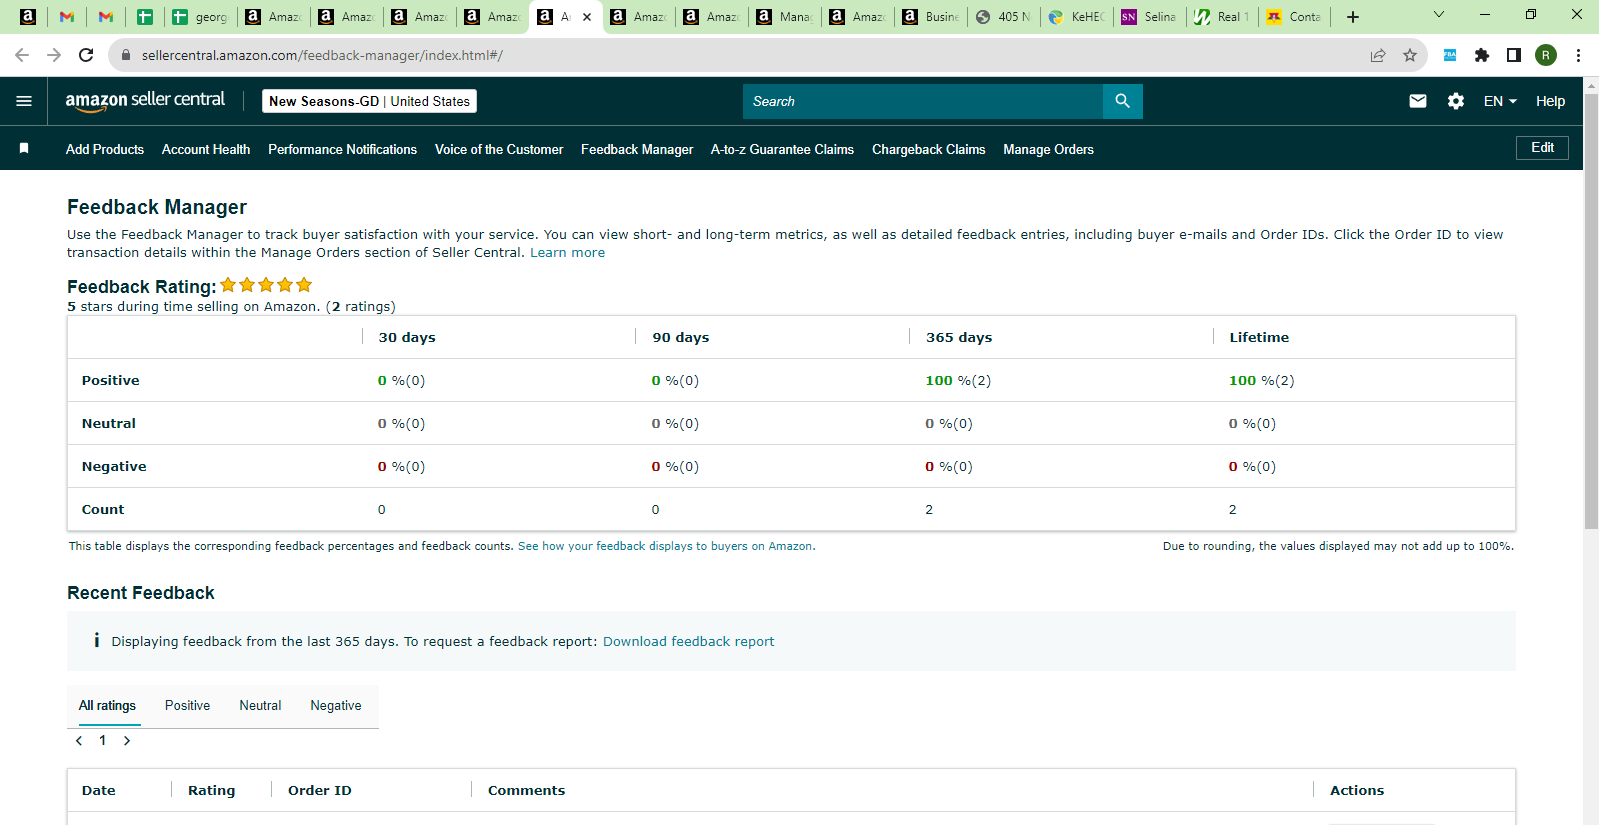Open the Seller Central hamburger menu
The image size is (1599, 825).
point(24,101)
